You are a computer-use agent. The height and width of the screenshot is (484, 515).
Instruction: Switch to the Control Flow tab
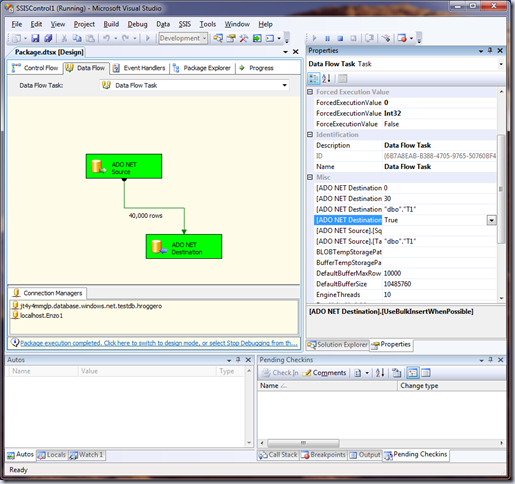tap(35, 68)
